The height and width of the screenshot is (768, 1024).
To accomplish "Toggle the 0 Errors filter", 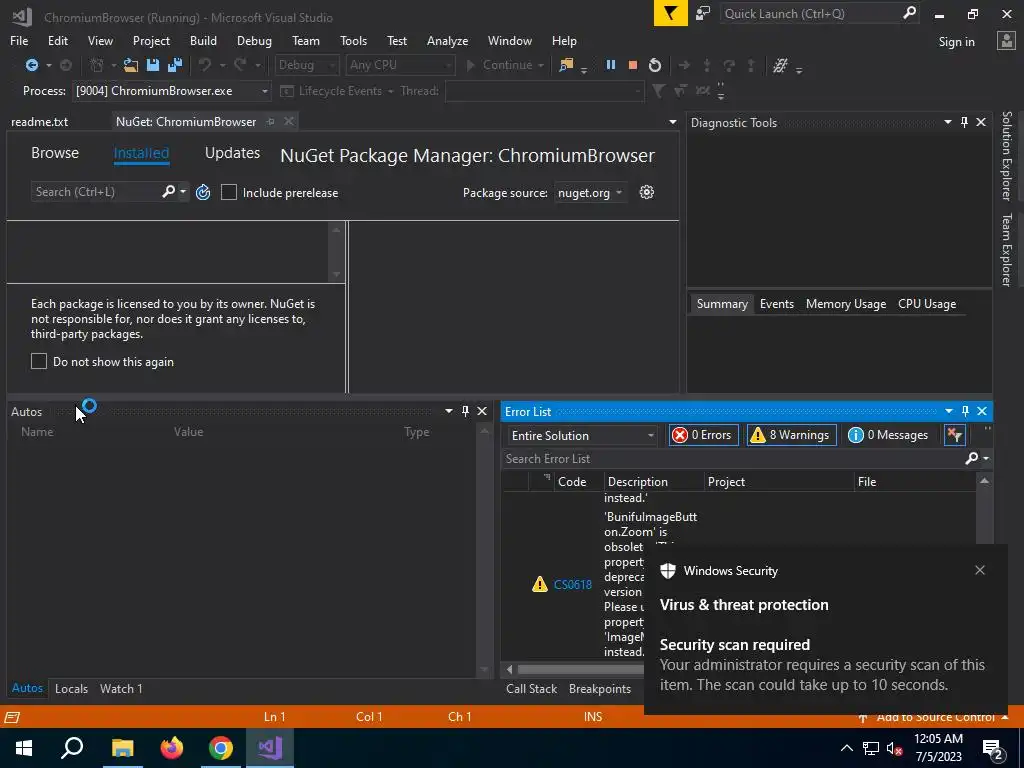I will (x=703, y=435).
